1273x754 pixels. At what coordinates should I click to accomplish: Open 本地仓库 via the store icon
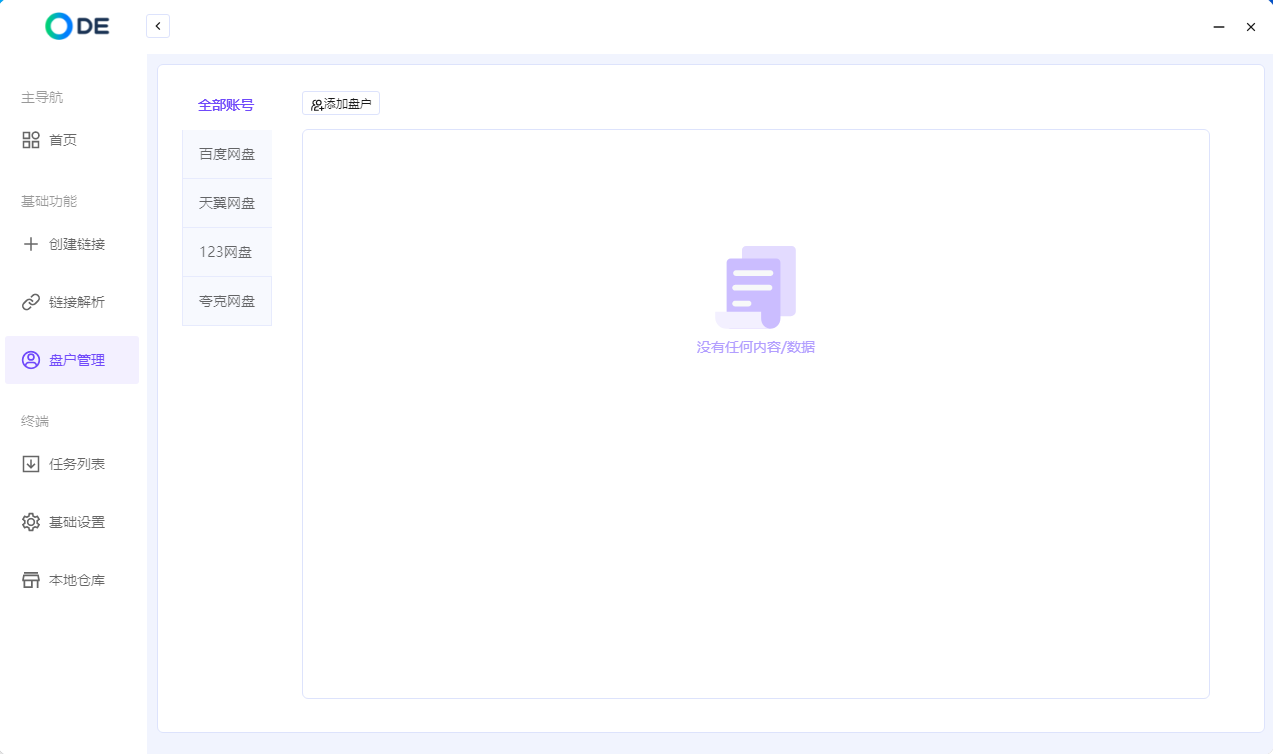coord(31,580)
